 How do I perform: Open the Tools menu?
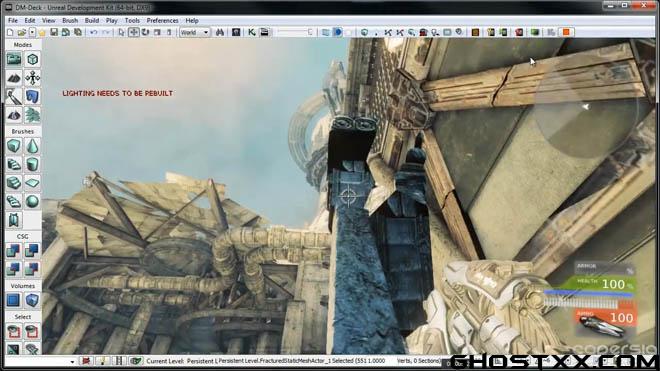132,20
